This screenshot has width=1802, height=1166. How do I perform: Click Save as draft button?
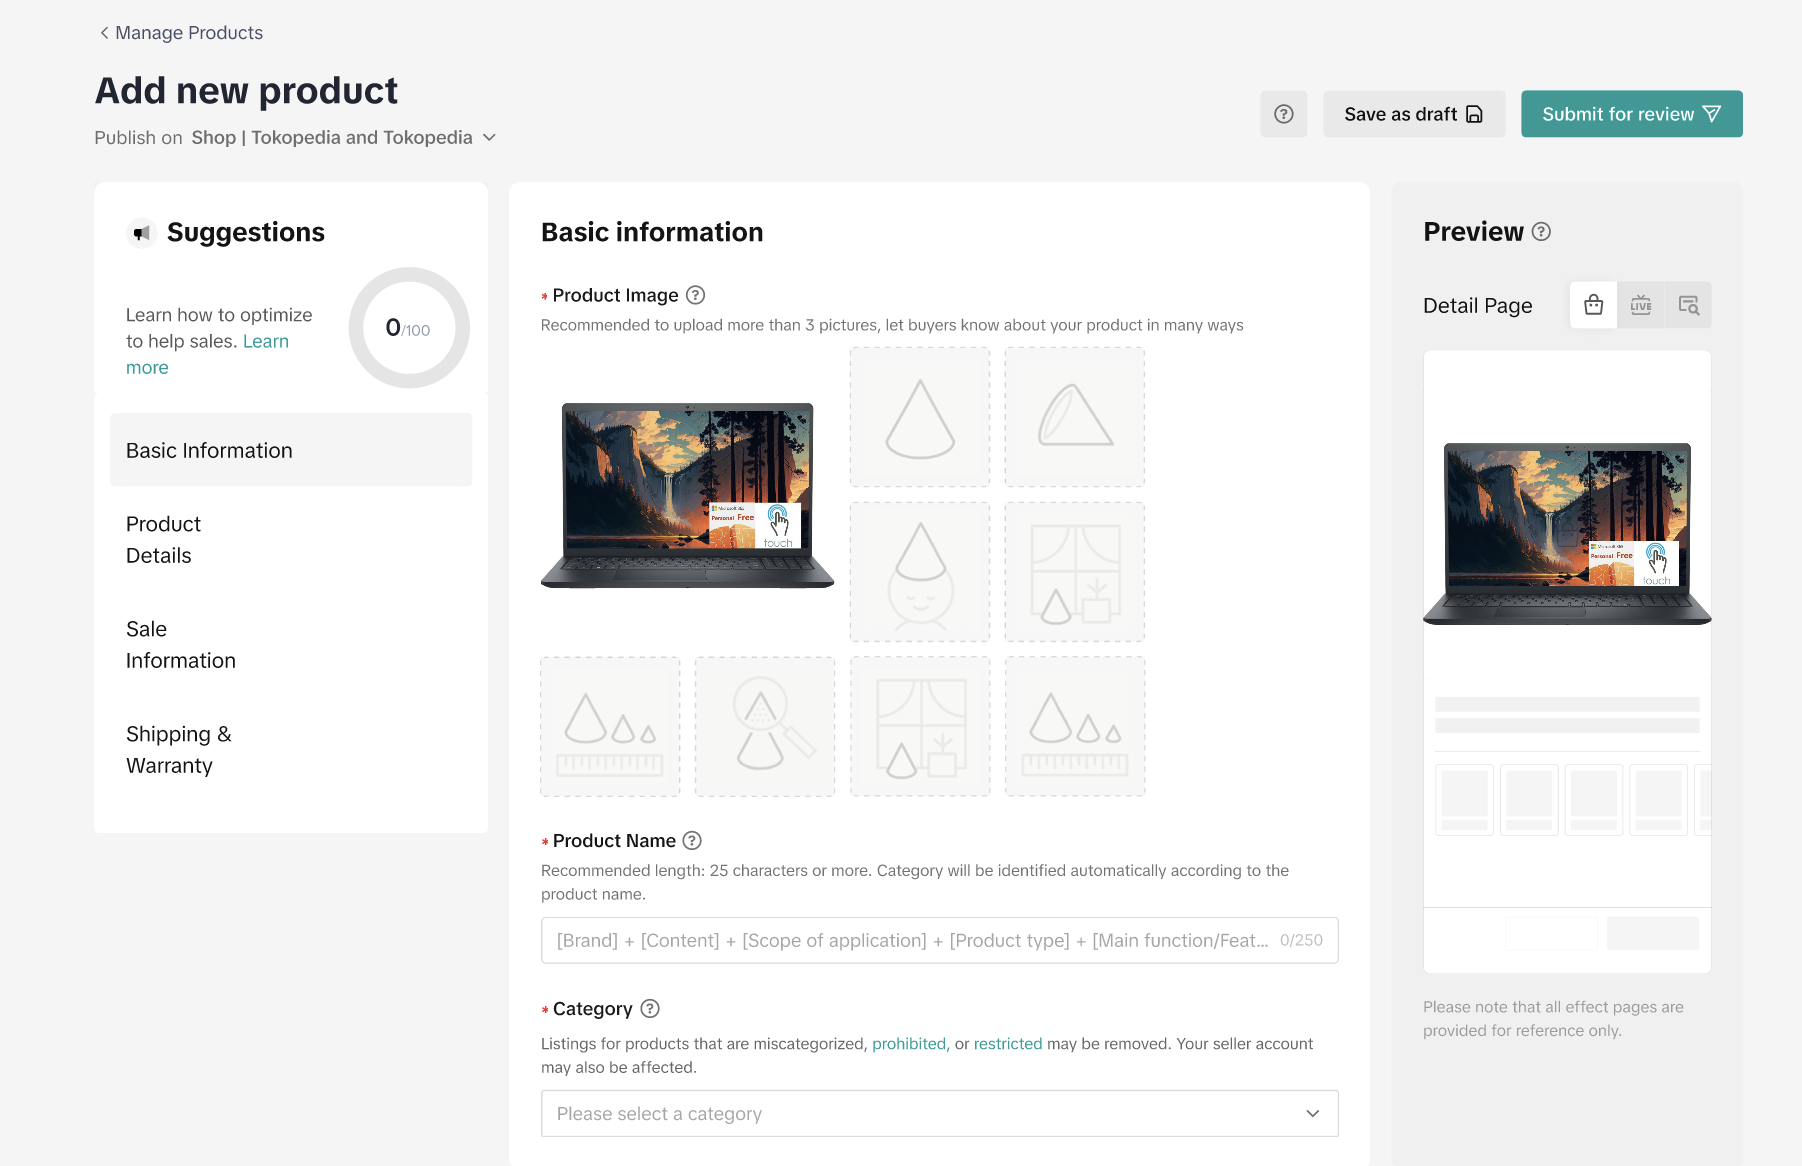tap(1413, 114)
